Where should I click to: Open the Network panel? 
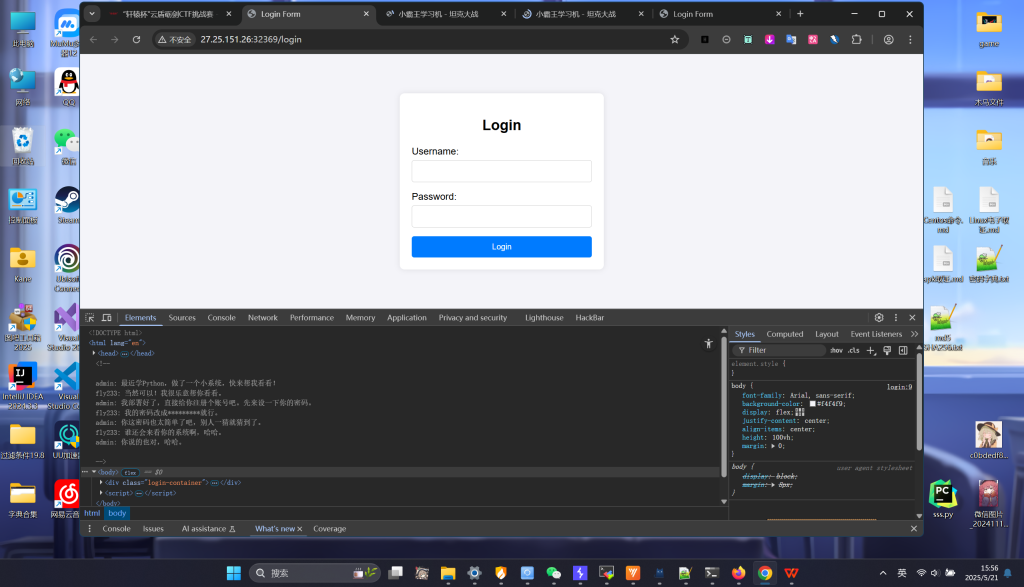pos(263,318)
